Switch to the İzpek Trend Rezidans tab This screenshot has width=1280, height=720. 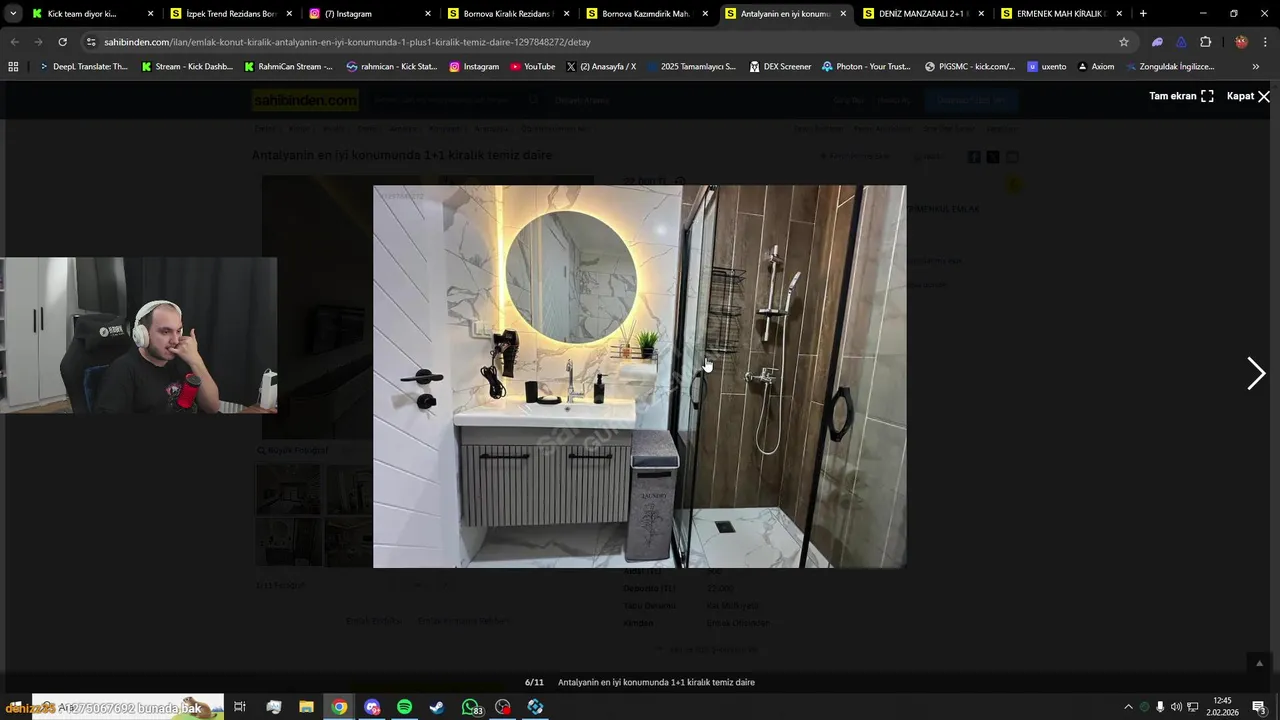coord(231,14)
